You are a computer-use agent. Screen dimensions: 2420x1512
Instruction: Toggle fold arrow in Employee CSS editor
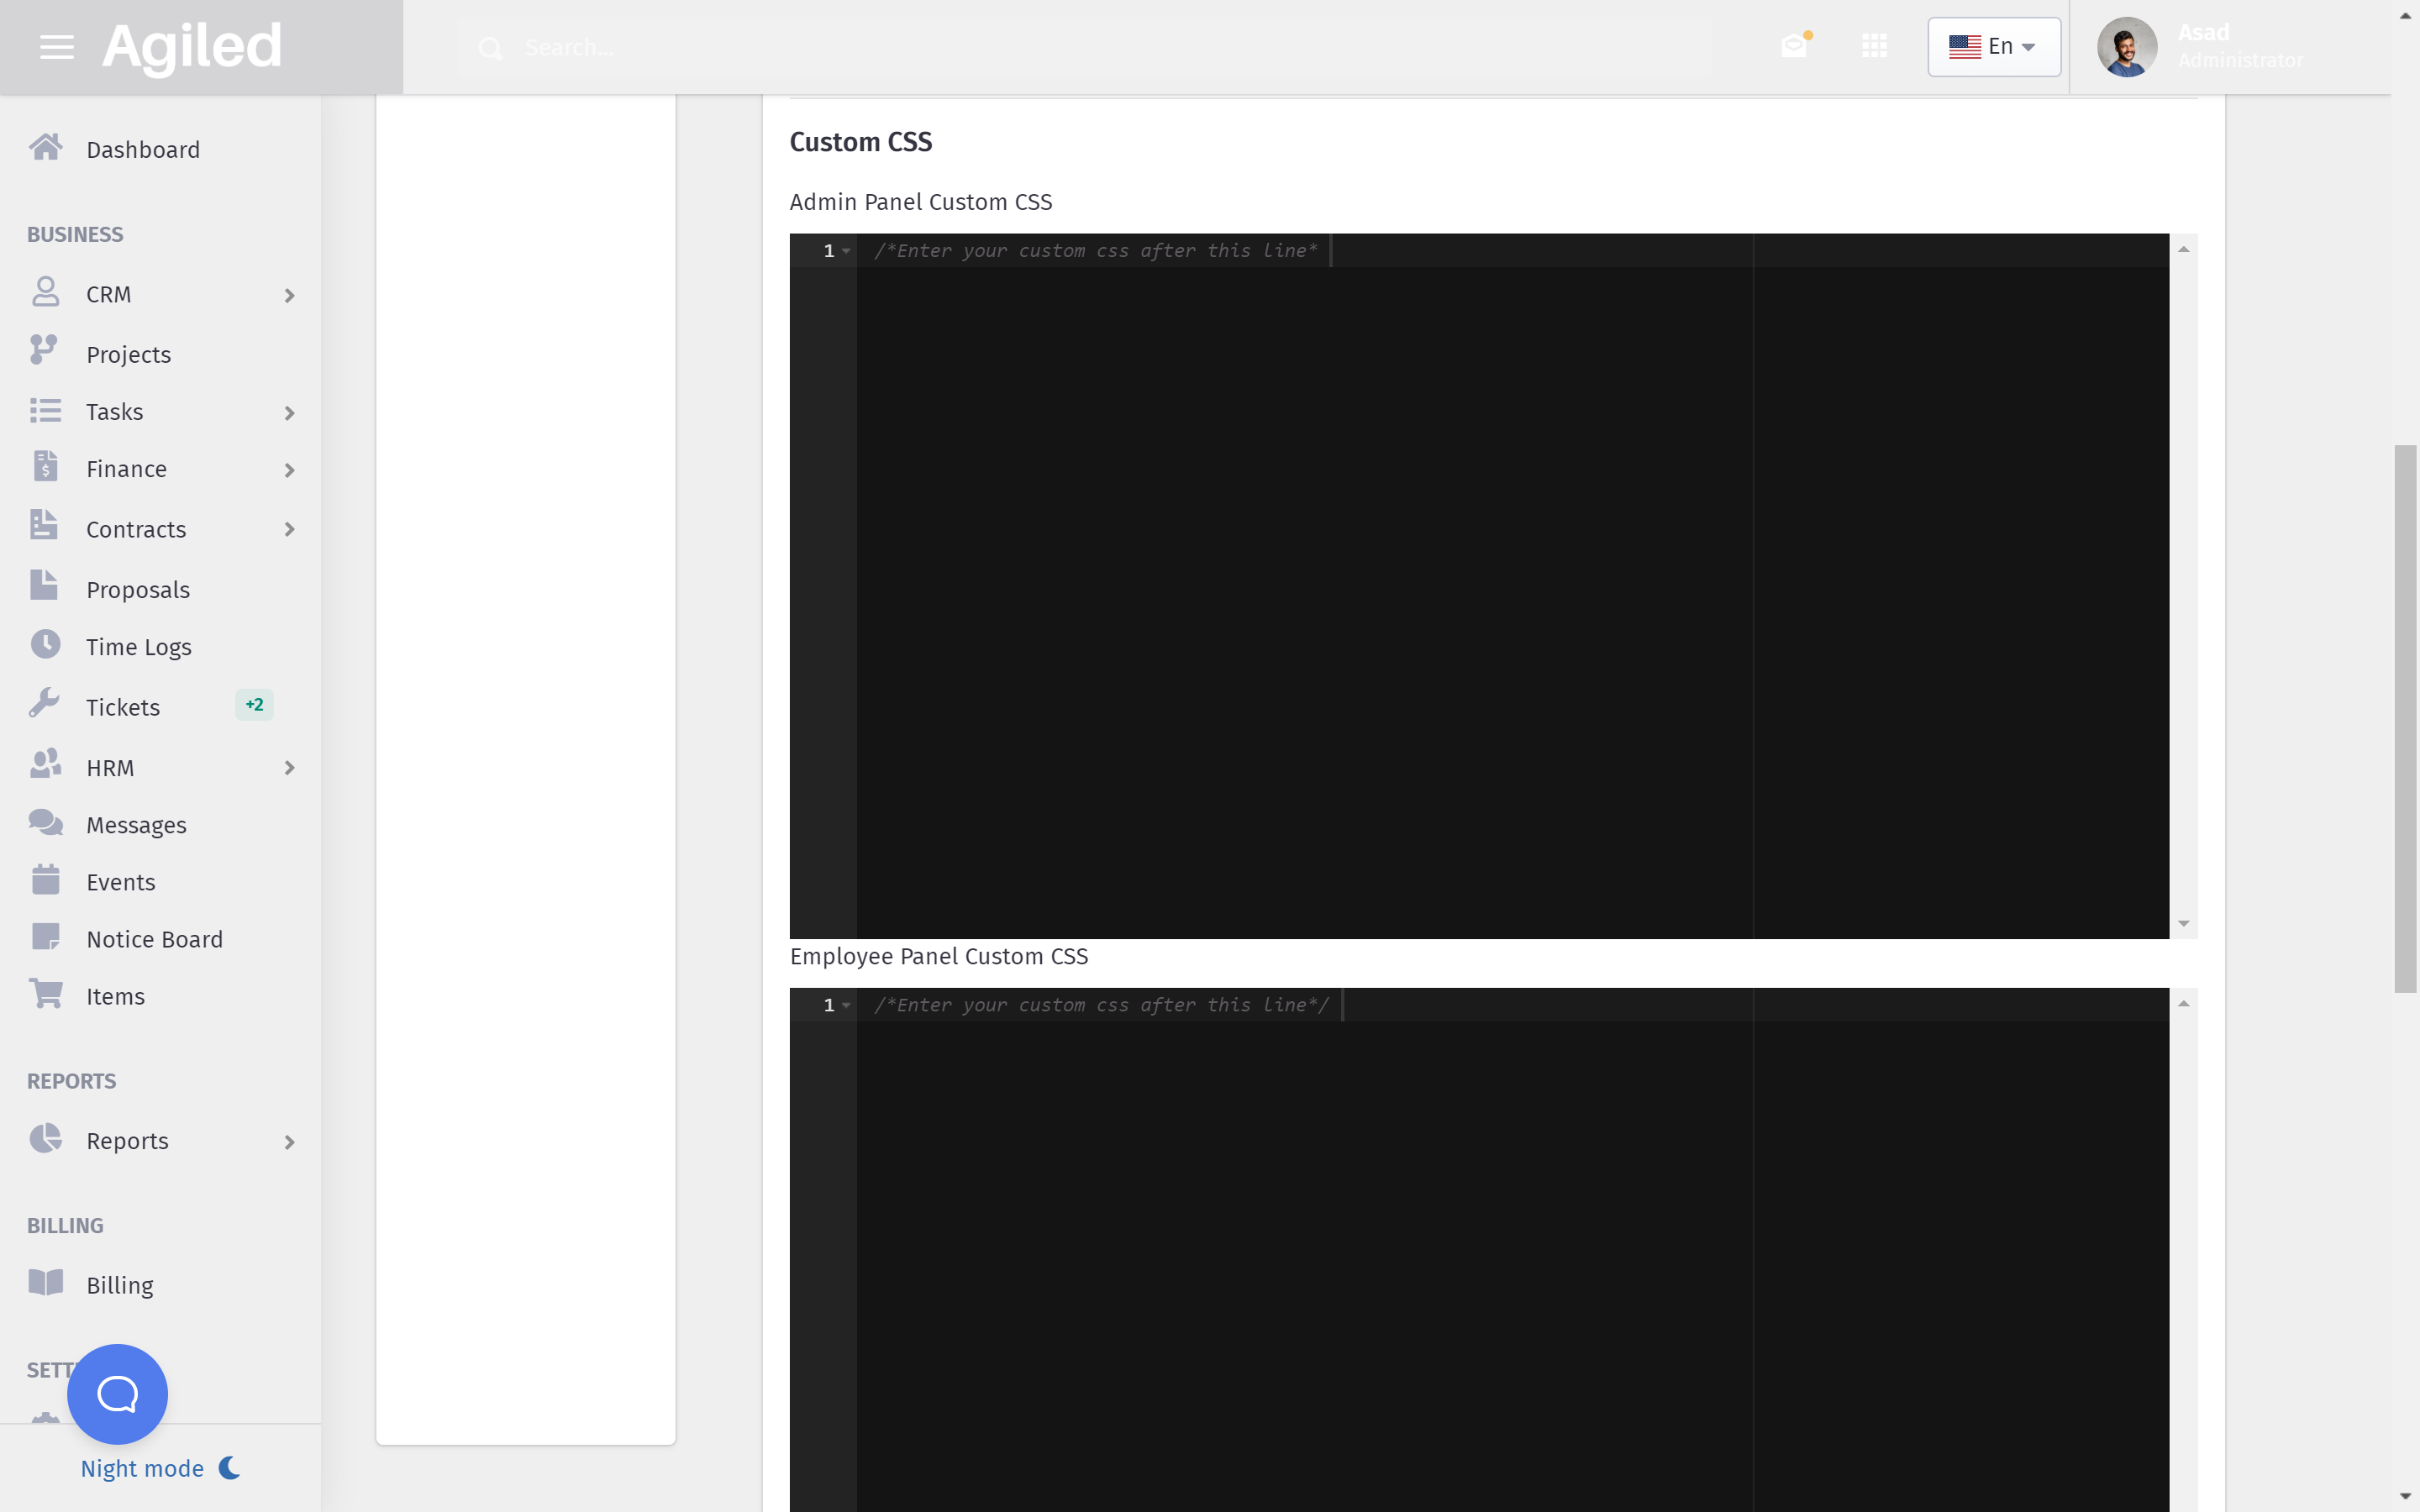(x=847, y=1005)
